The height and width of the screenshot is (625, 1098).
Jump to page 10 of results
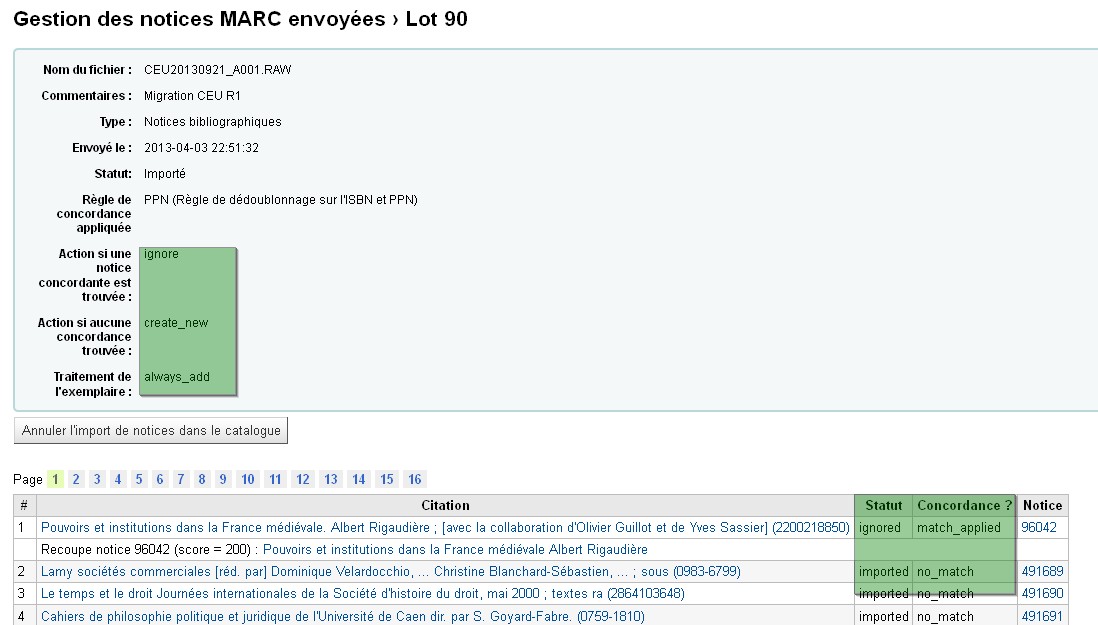click(248, 479)
